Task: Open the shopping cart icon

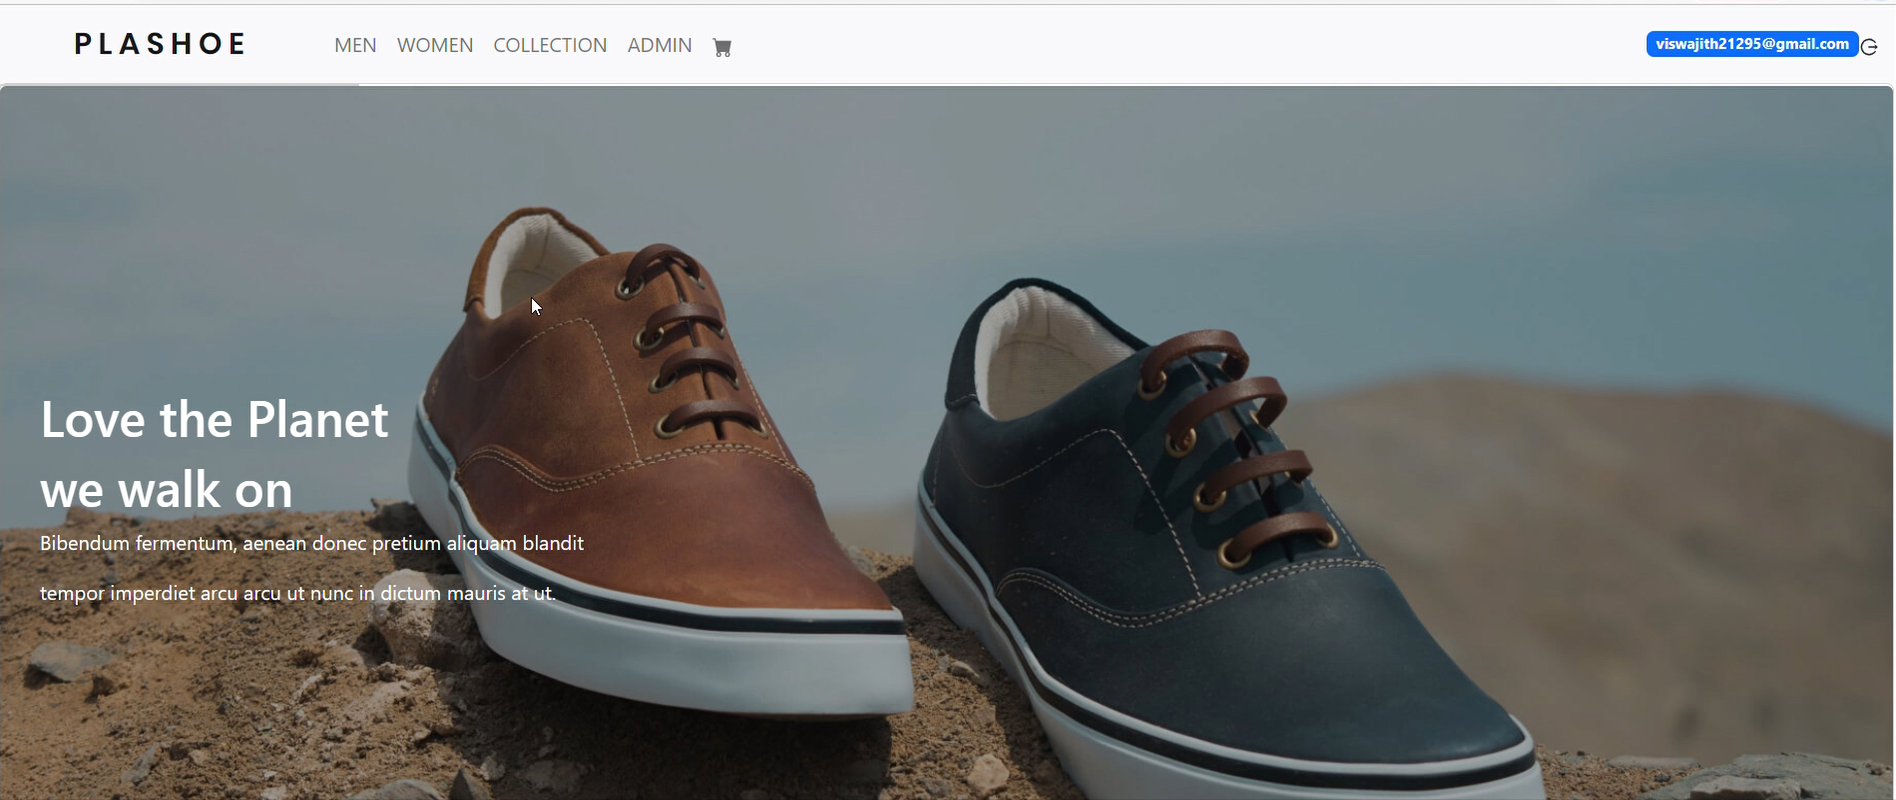Action: [722, 47]
